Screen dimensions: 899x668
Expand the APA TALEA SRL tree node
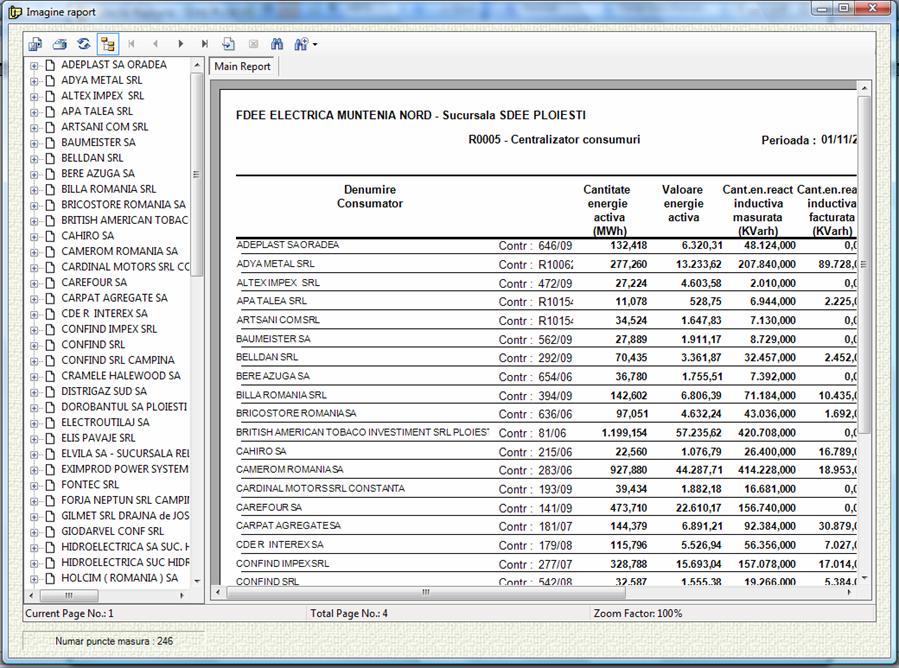(34, 112)
